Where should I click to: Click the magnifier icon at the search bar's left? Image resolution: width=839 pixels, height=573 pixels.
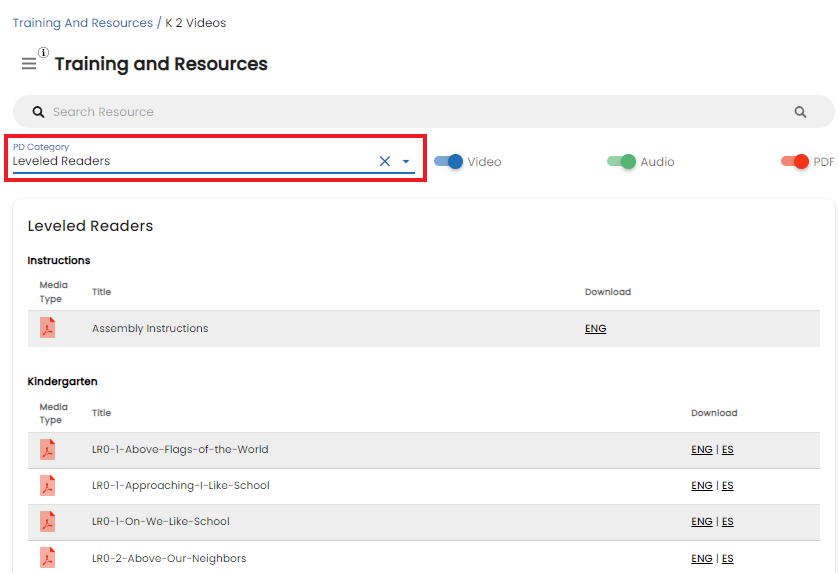[x=39, y=112]
